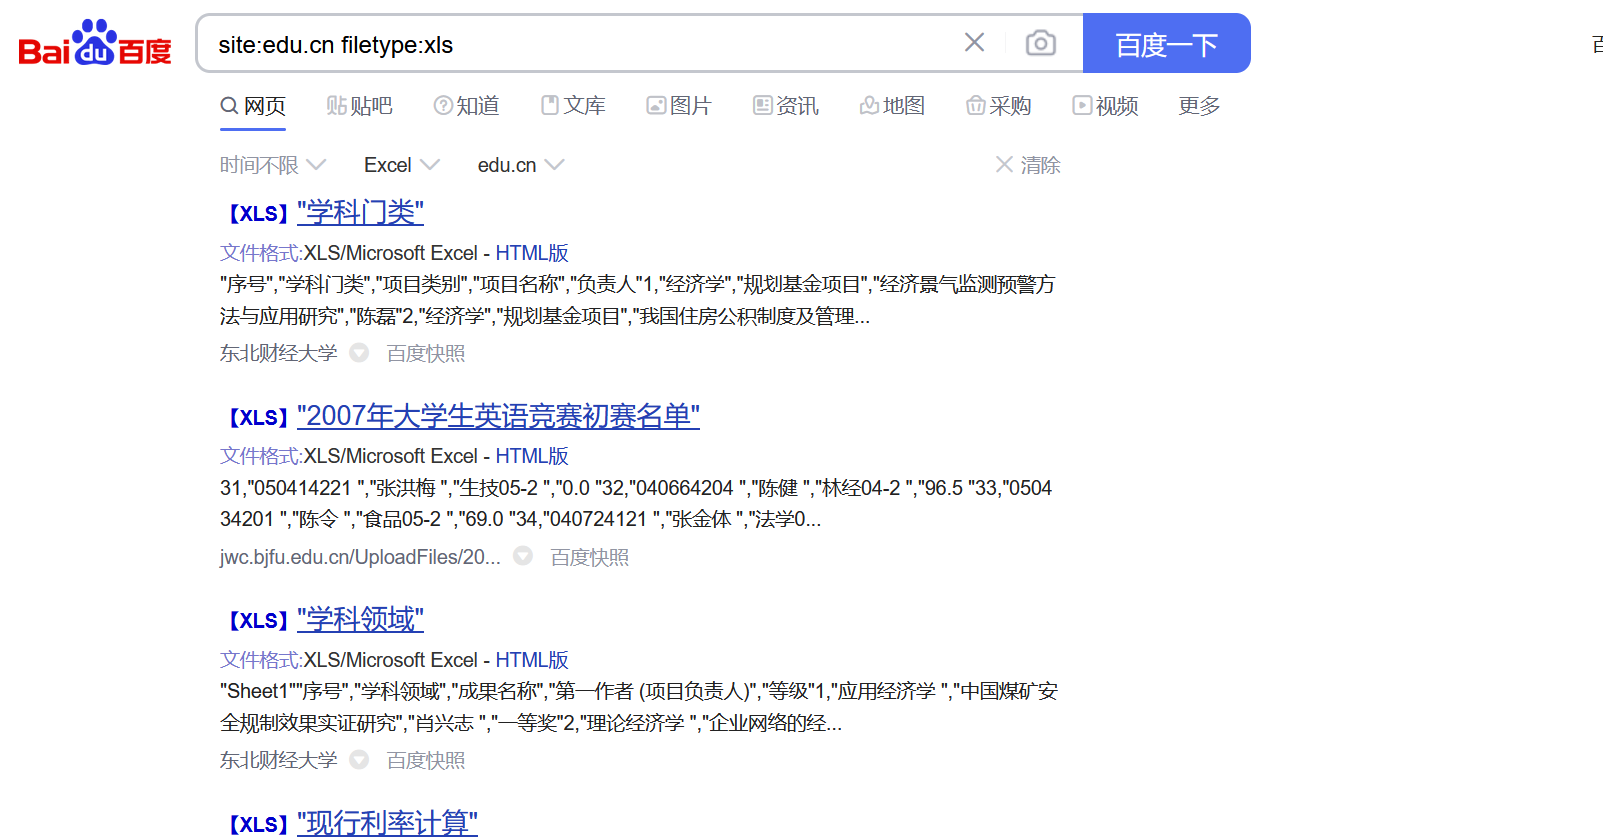Screen dimensions: 1603x838
Task: Click the 百度一下 search button
Action: (x=1167, y=43)
